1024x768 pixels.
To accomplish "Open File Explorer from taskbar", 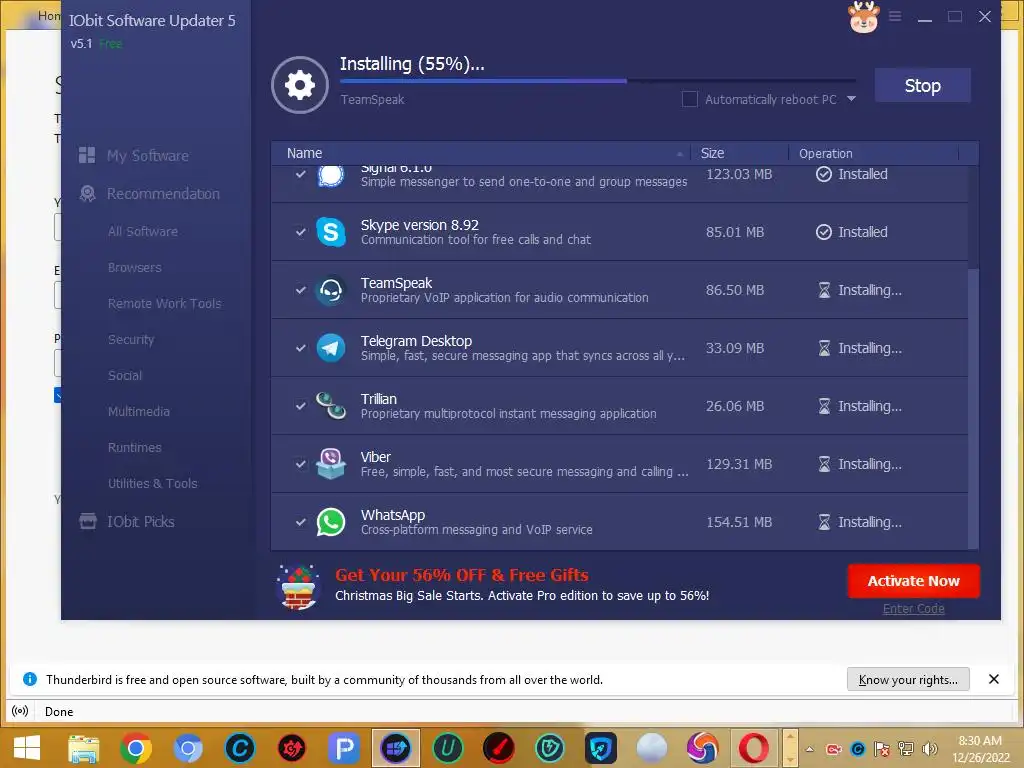I will coord(84,748).
